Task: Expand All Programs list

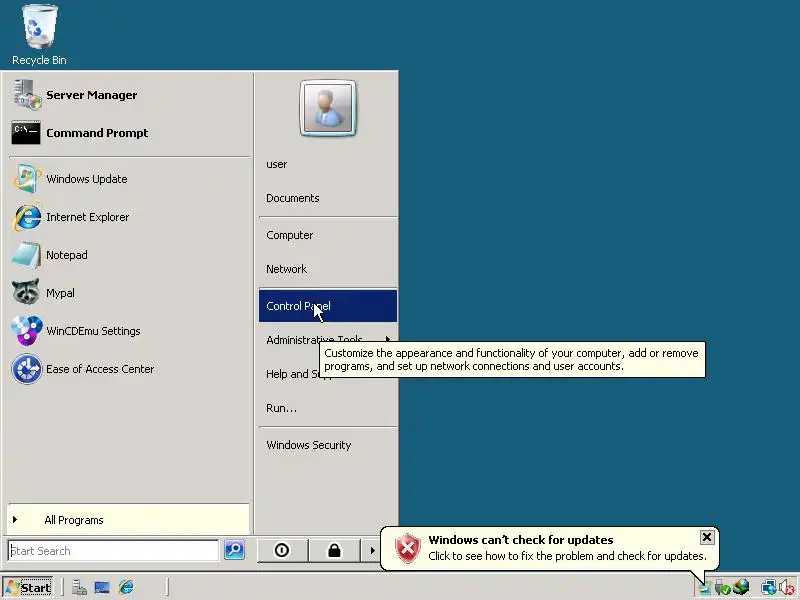Action: 129,520
